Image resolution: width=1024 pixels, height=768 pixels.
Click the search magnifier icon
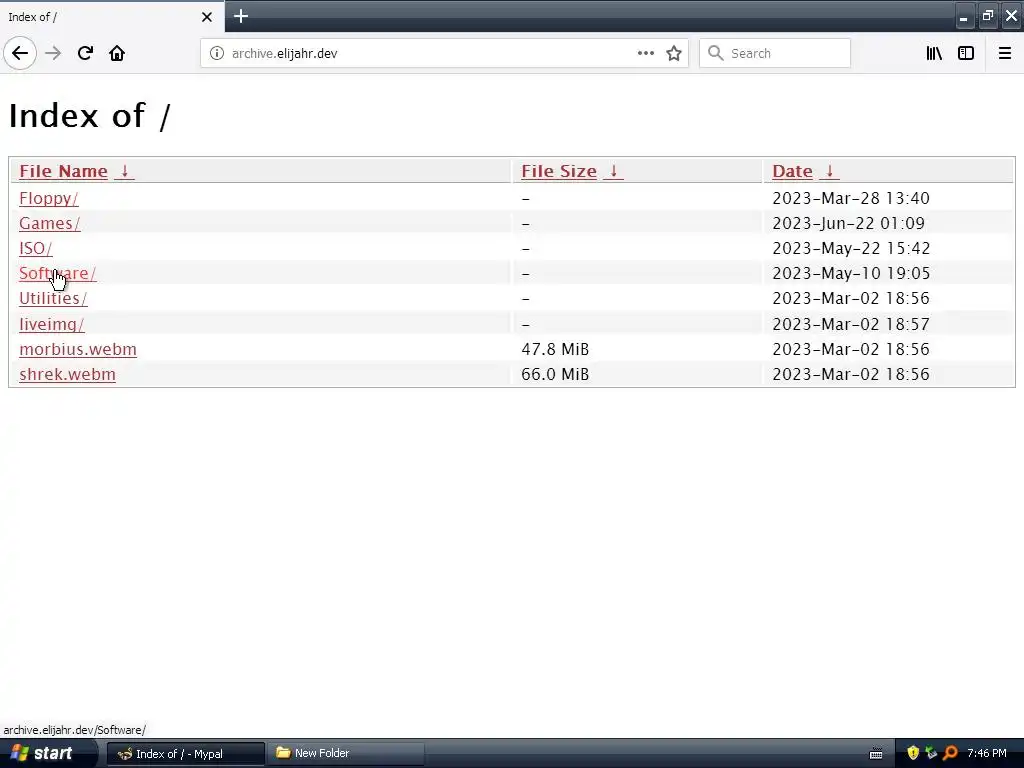pyautogui.click(x=716, y=53)
